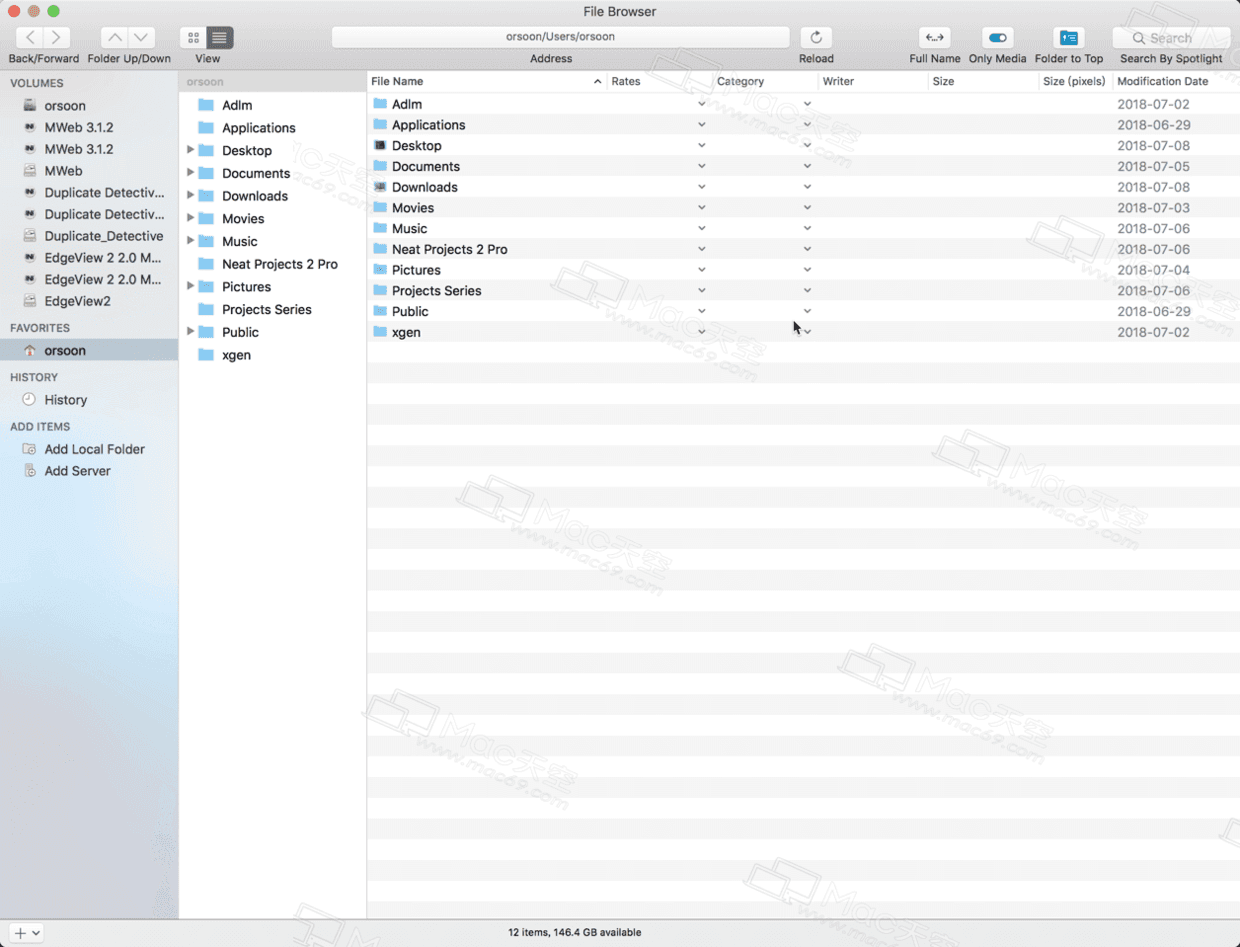Expand the Documents folder disclosure triangle
1240x947 pixels.
190,173
